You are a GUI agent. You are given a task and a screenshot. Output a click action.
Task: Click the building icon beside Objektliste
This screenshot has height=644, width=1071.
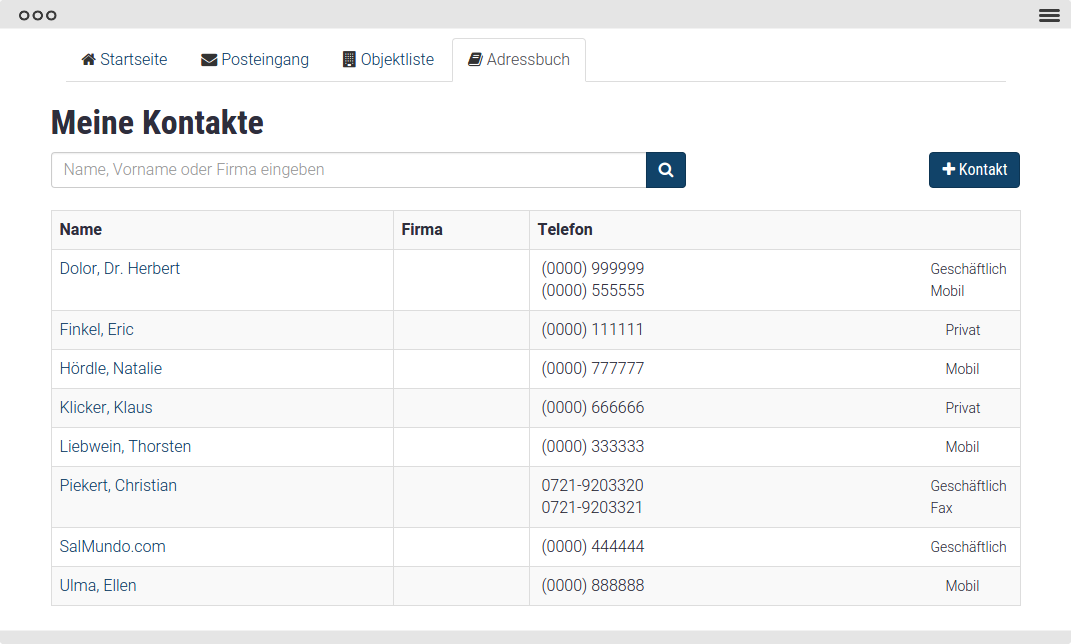(x=349, y=60)
